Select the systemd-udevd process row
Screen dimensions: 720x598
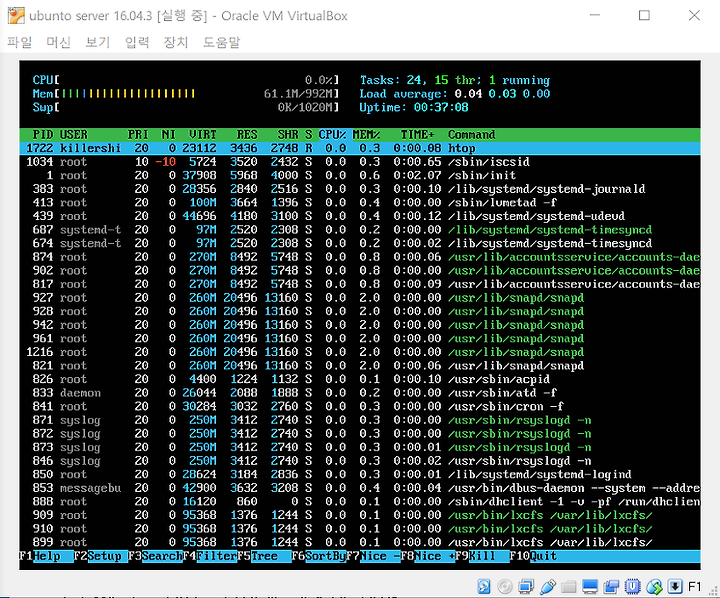(x=360, y=216)
